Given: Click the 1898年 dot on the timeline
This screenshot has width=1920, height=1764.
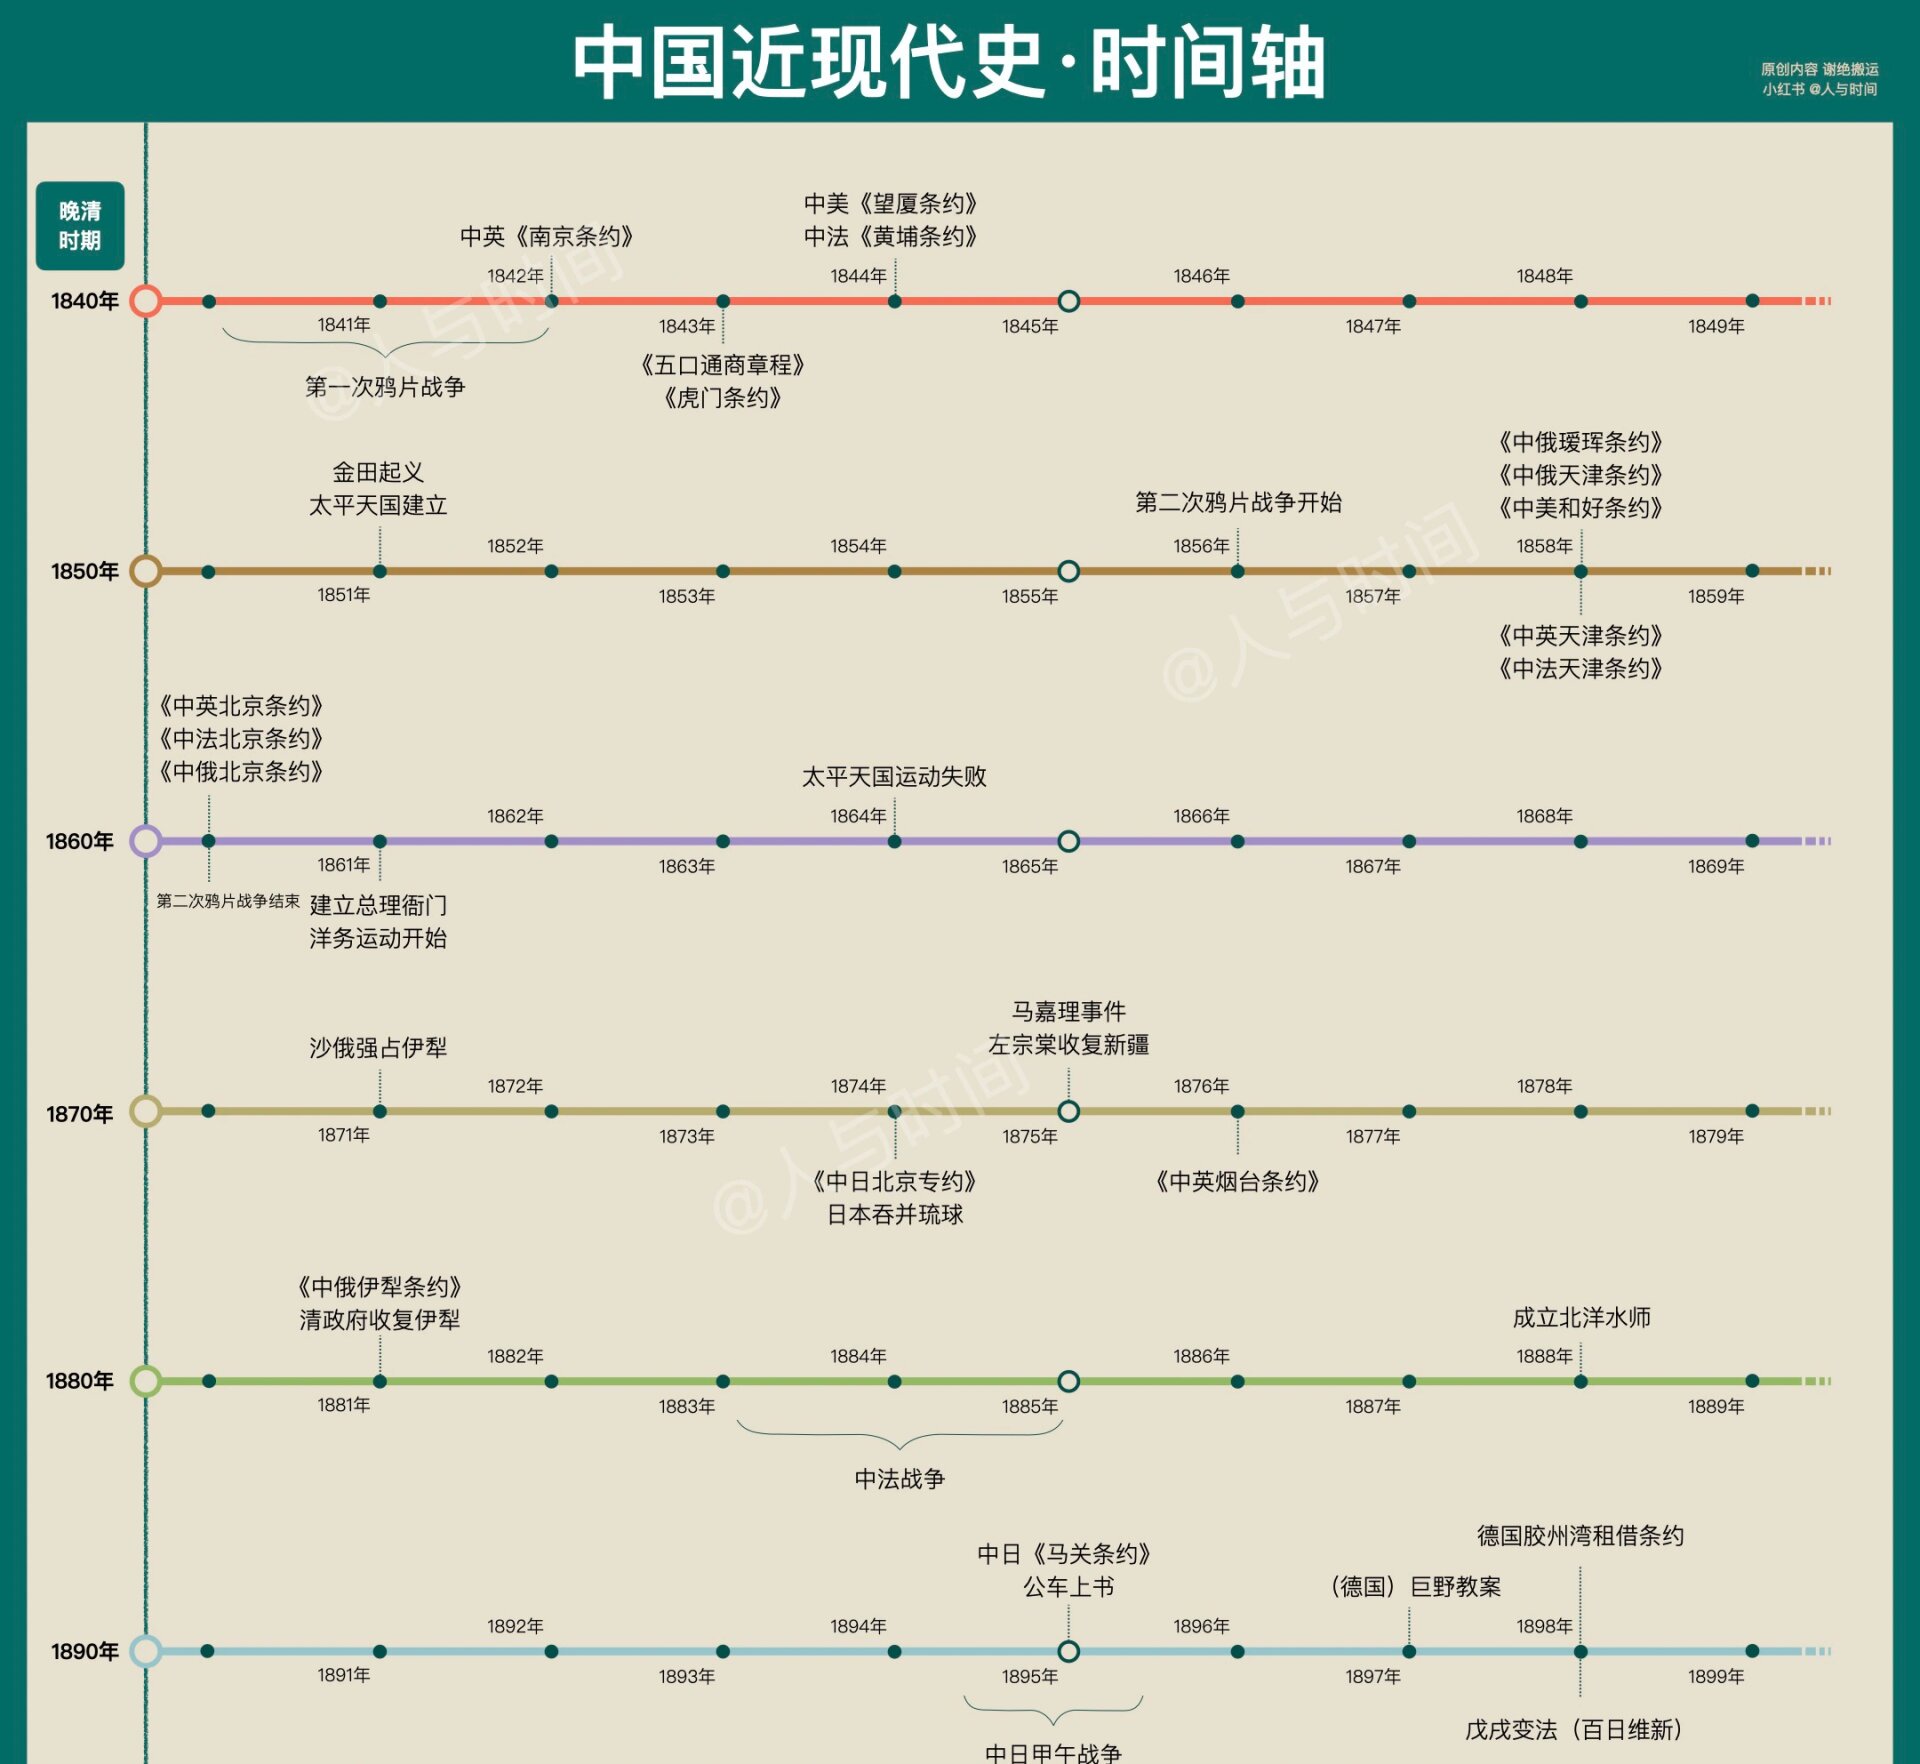Looking at the screenshot, I should tap(1580, 1651).
